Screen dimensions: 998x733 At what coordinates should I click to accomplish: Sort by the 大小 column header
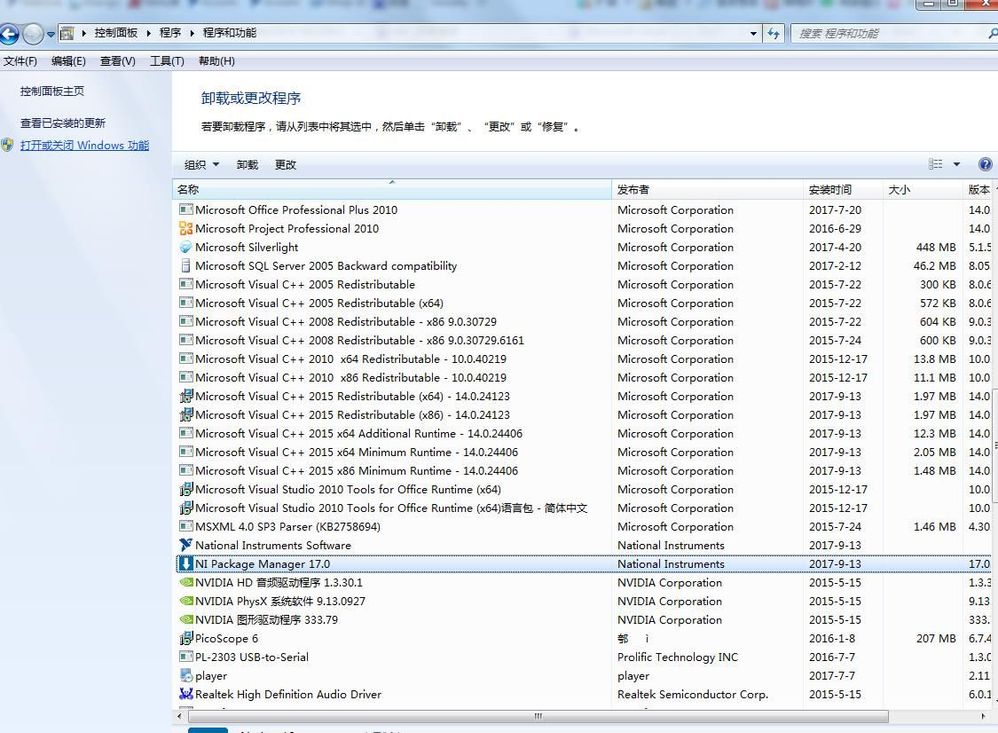[x=923, y=190]
